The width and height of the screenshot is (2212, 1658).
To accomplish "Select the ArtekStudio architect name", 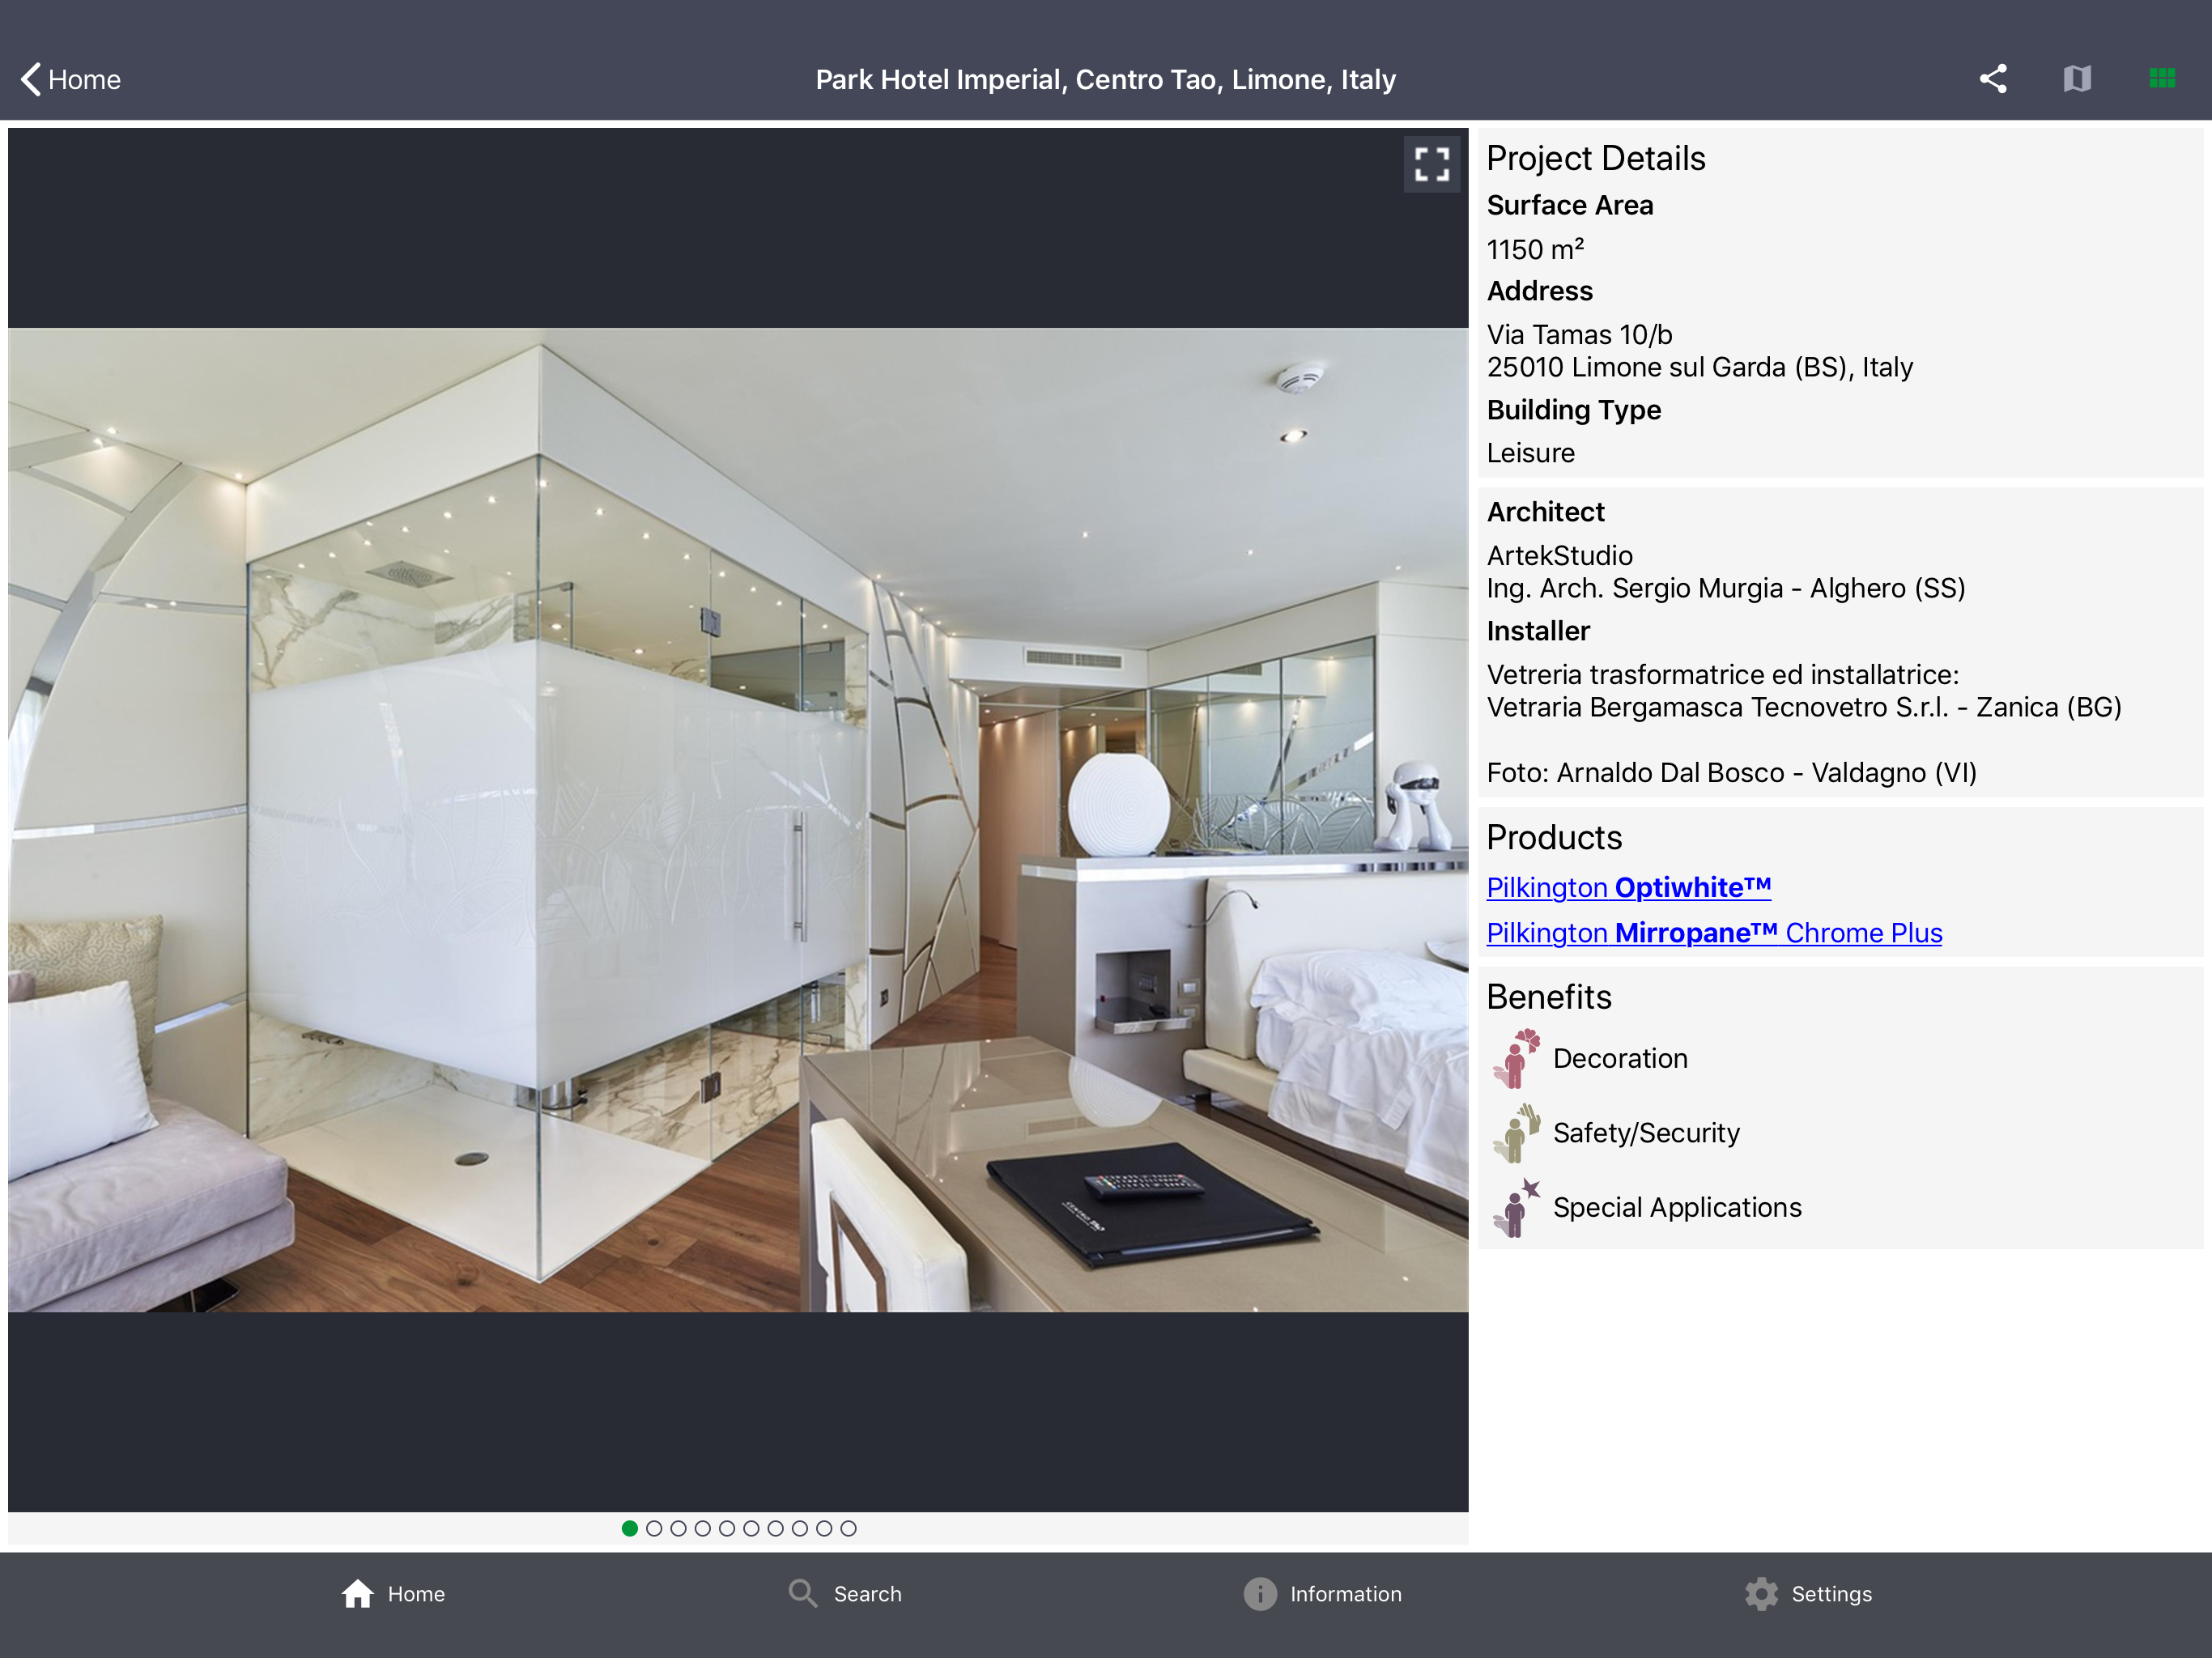I will (x=1559, y=555).
